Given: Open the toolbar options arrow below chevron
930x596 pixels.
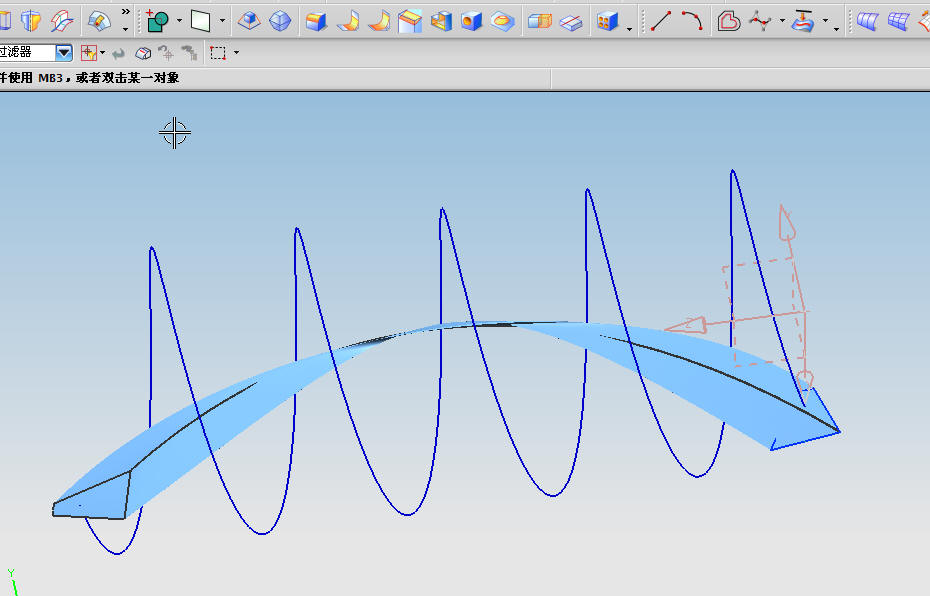Looking at the screenshot, I should [125, 28].
